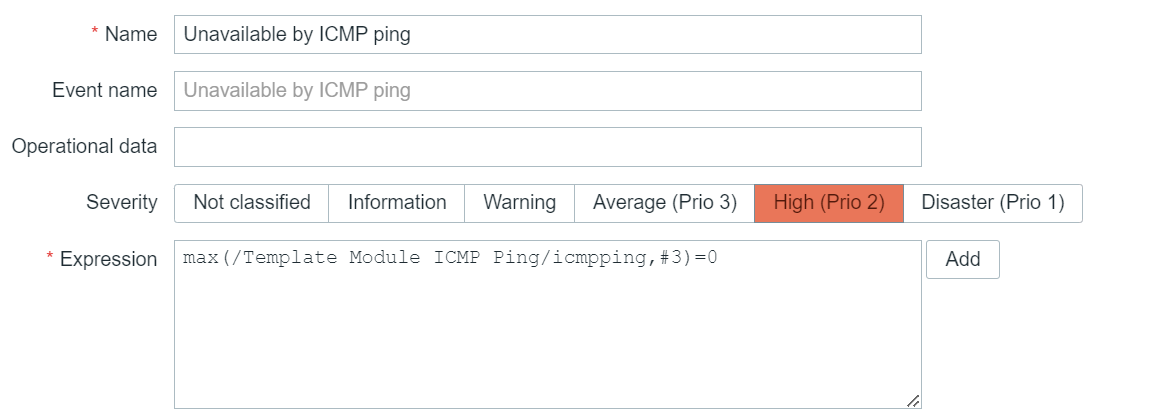Click the highlighted High (Prio 2) severity
Viewport: 1161px width, 417px height.
point(829,203)
